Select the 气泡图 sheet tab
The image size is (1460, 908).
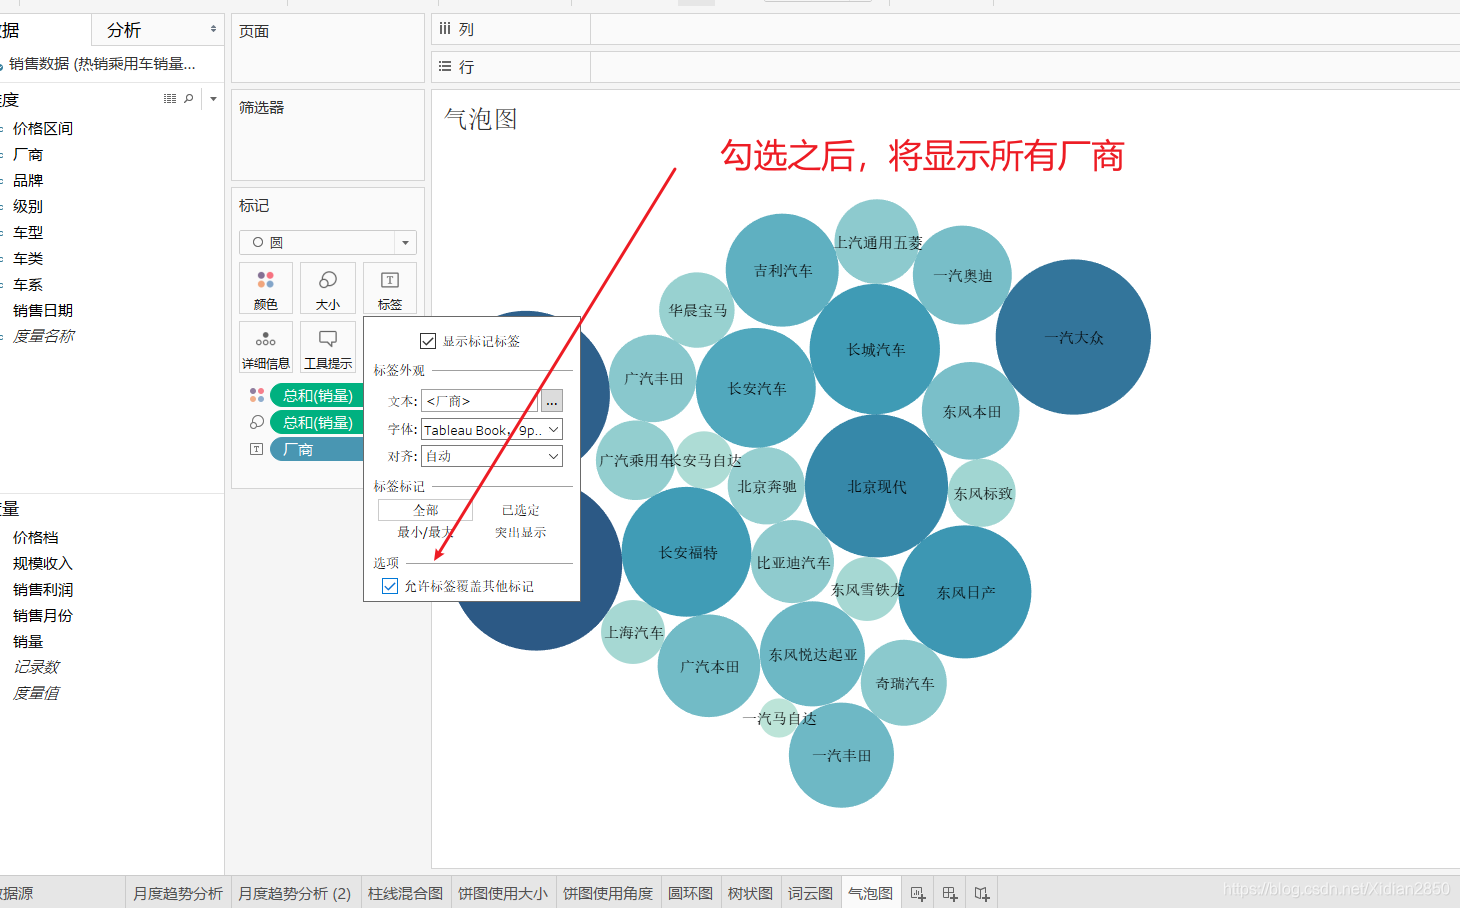(871, 893)
